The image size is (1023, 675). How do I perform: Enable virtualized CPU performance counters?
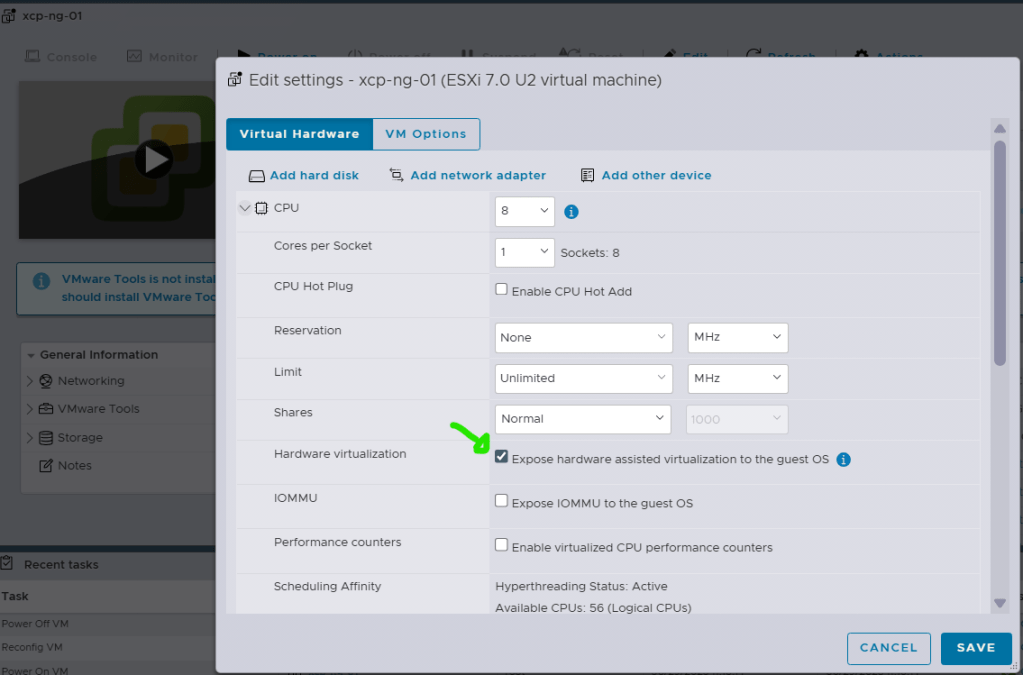coord(502,546)
